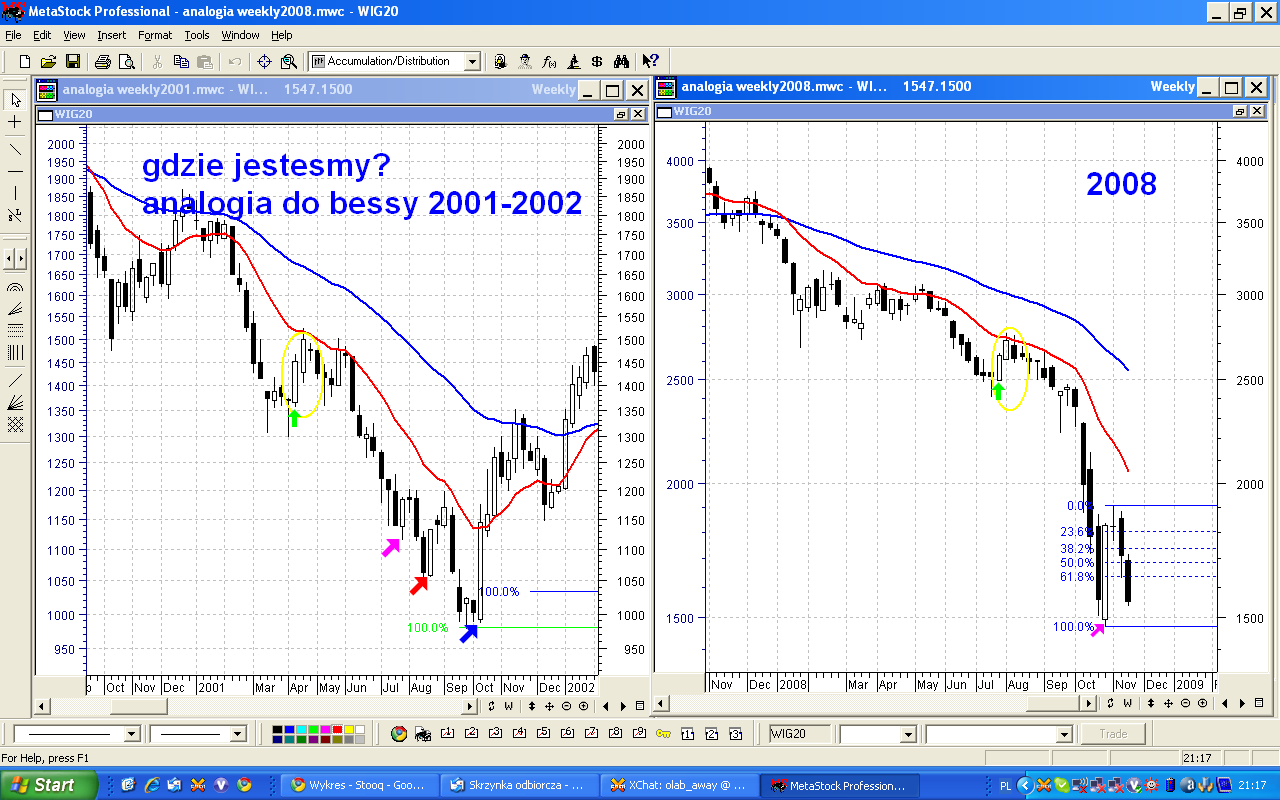Choose the vertical line drawing tool
This screenshot has height=800, width=1280.
[x=15, y=193]
